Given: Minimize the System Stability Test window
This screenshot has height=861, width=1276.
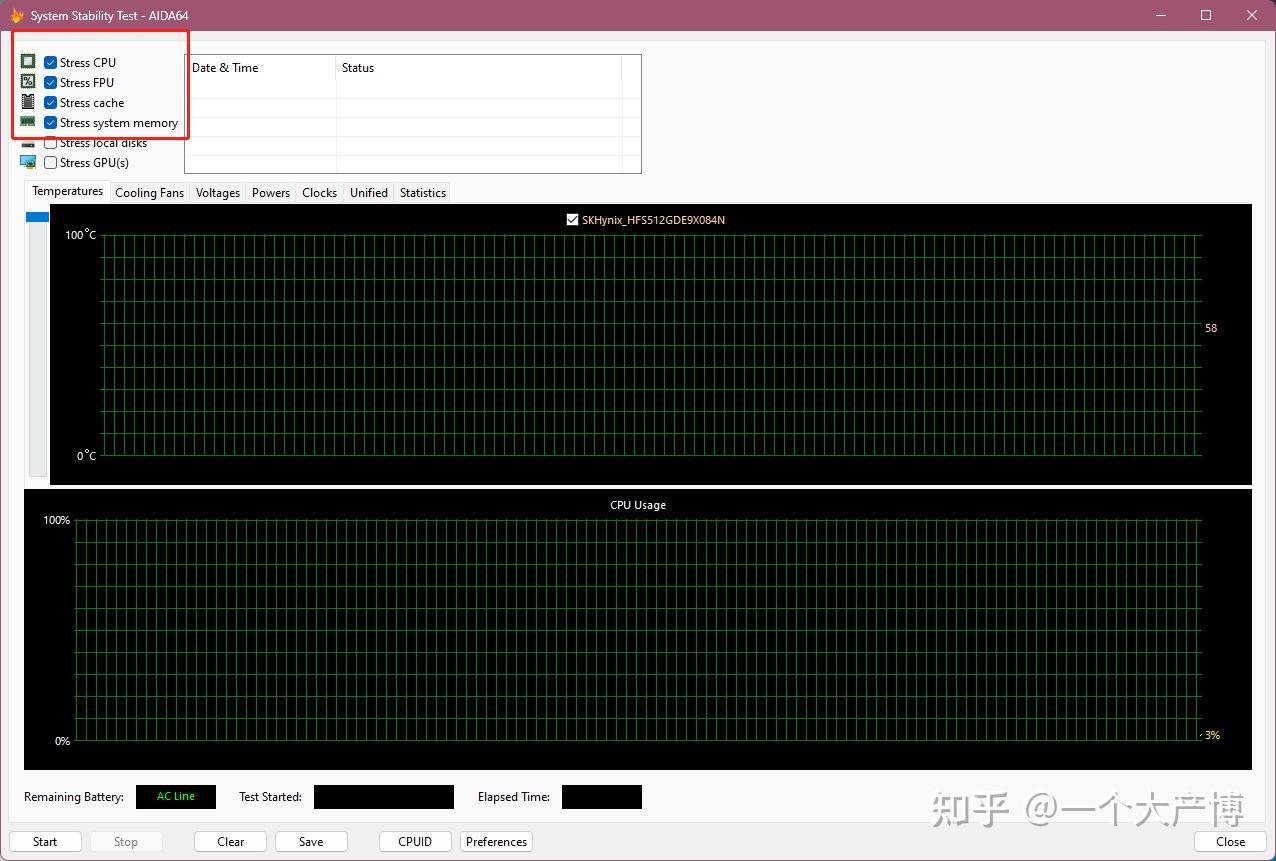Looking at the screenshot, I should click(1161, 15).
